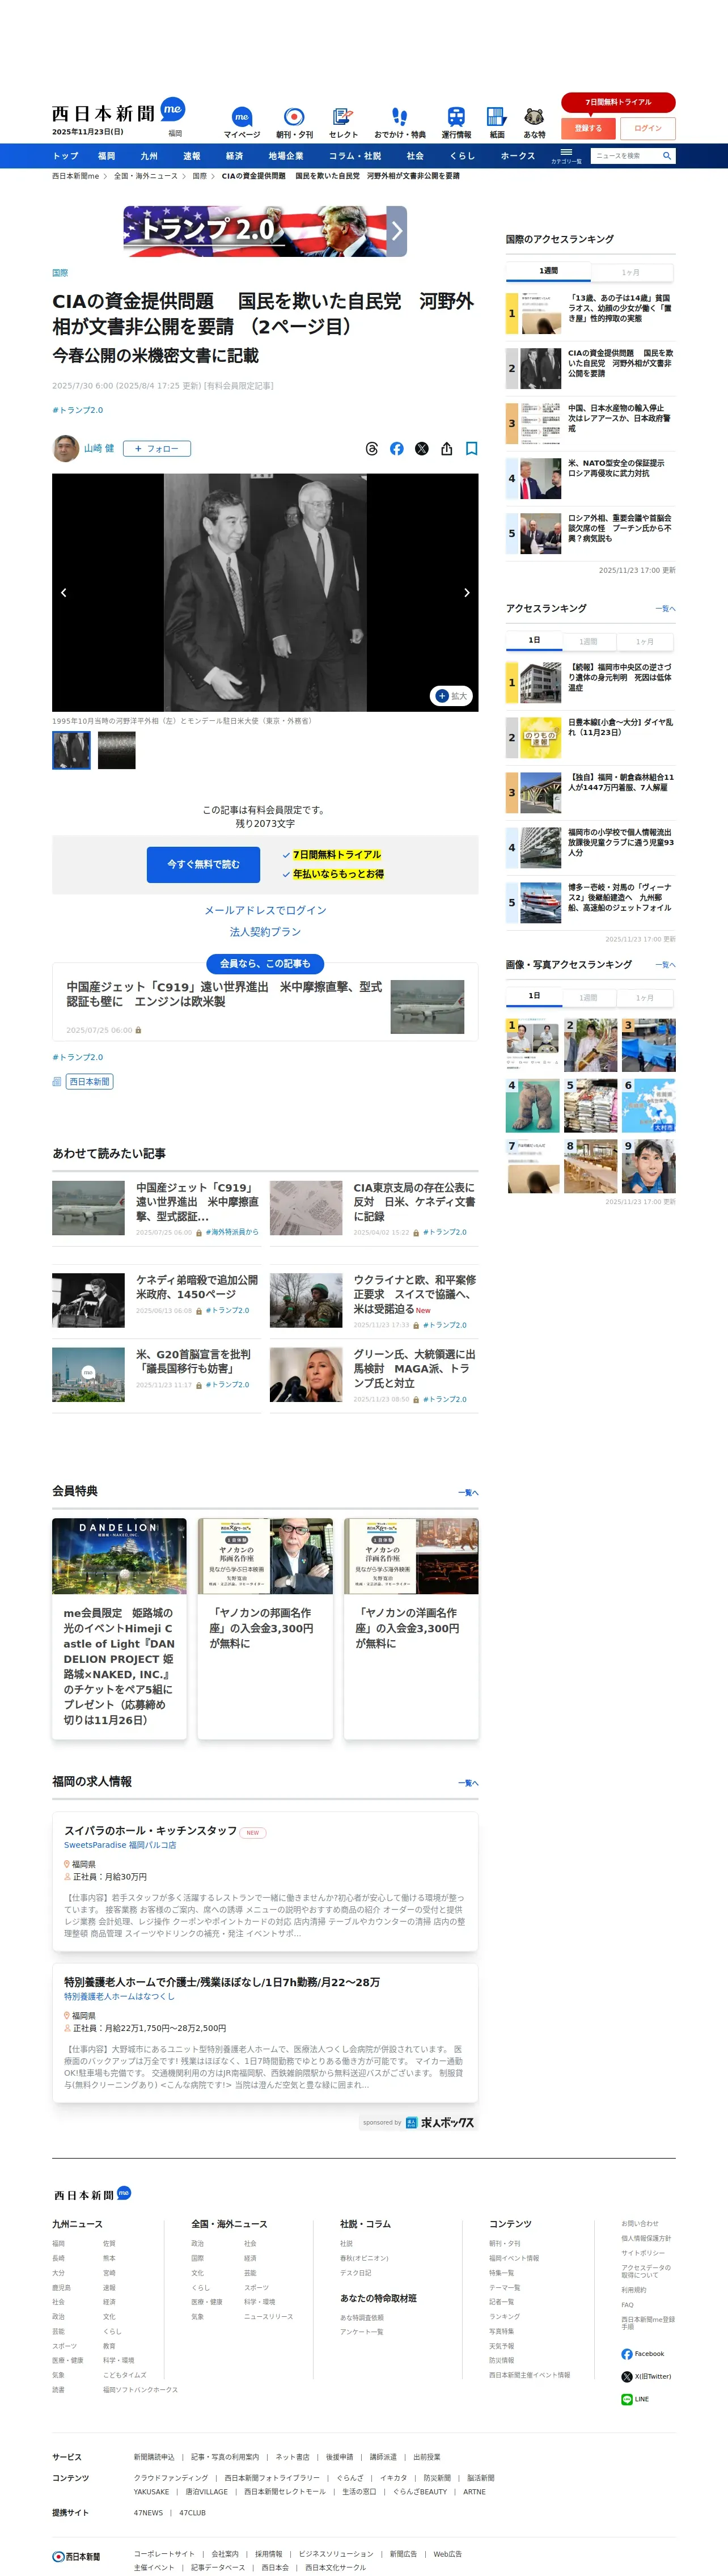Select 経済 in navigation bar
This screenshot has height=2576, width=728.
[235, 156]
